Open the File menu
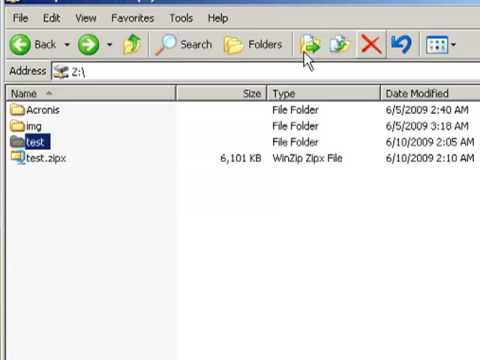This screenshot has height=360, width=480. [20, 18]
